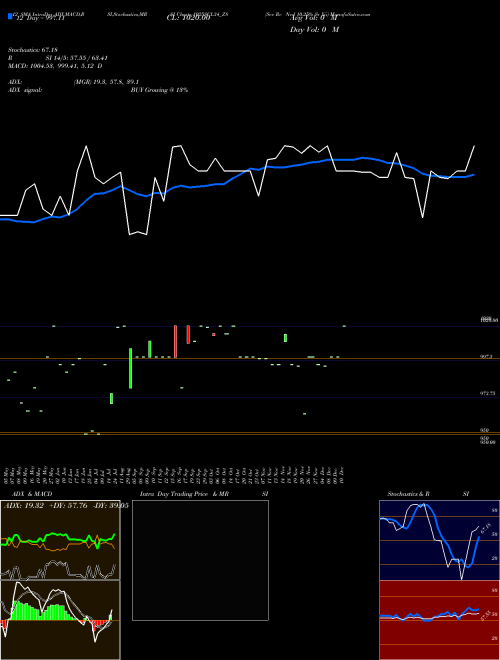
Task: Select the ADX (MGR) 19.3, 57.8, 39.1 values
Action: click(x=106, y=82)
